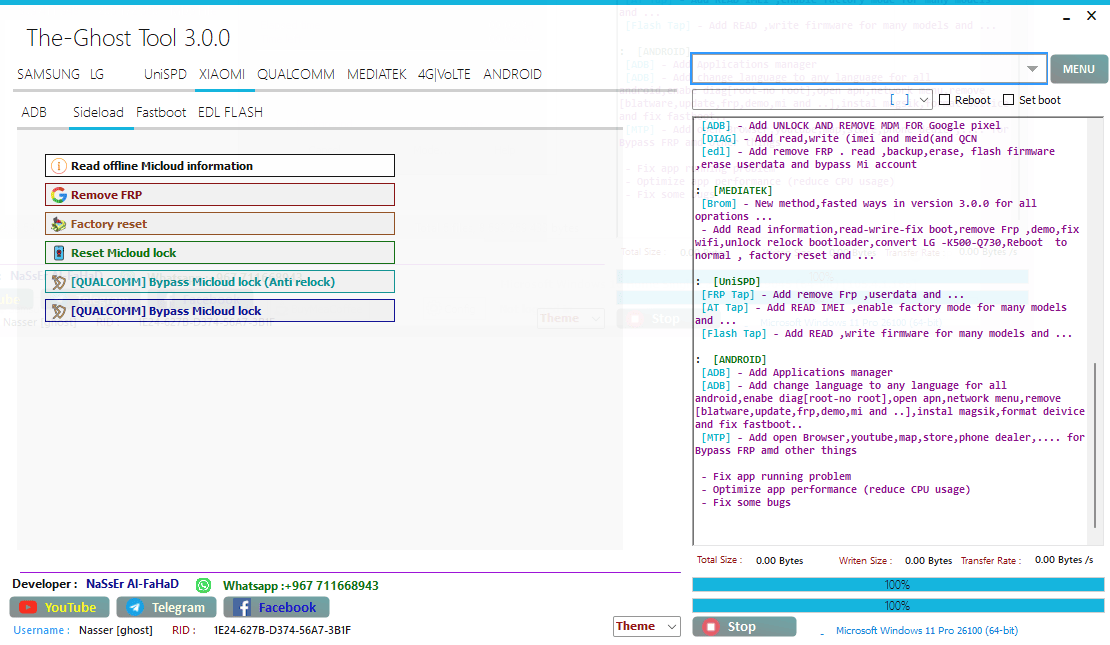Select the Fastboot sub-tab

click(161, 112)
